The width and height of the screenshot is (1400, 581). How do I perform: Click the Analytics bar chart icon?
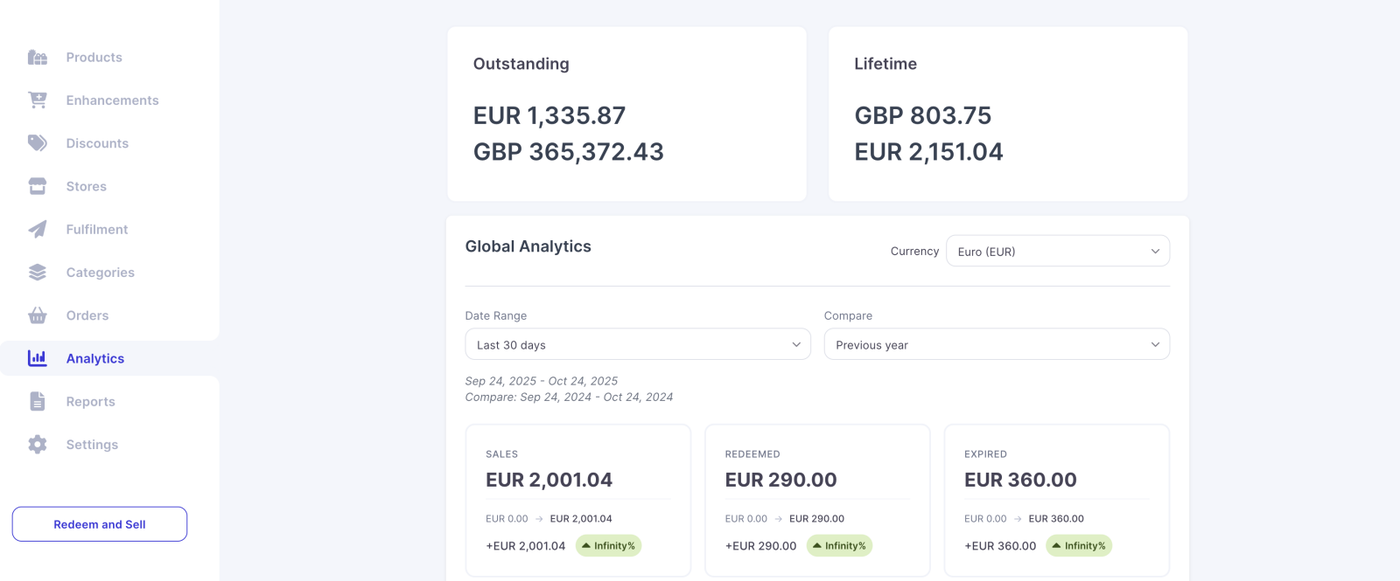pos(37,358)
